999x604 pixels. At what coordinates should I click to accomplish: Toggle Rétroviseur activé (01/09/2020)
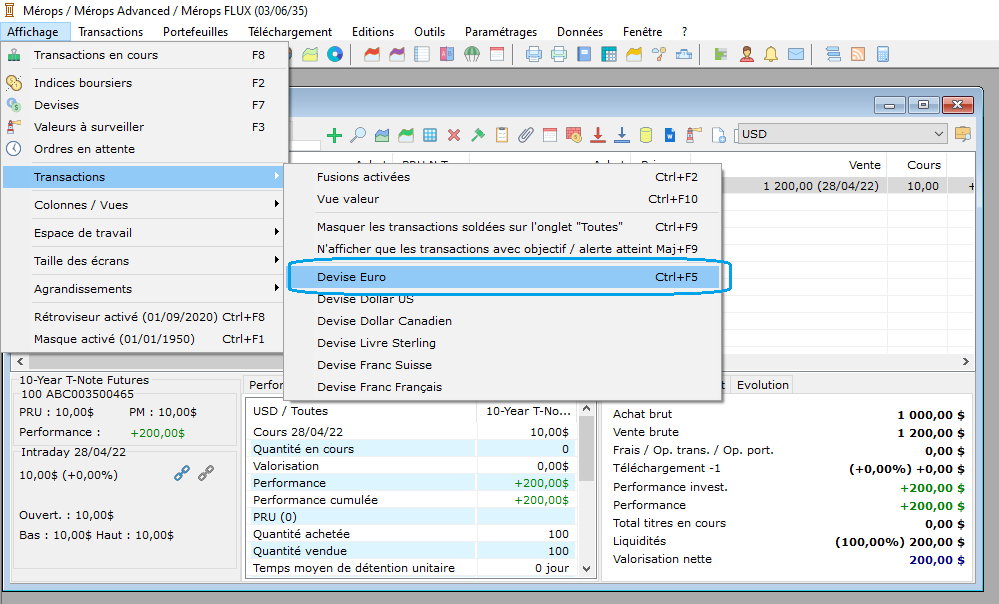(143, 317)
